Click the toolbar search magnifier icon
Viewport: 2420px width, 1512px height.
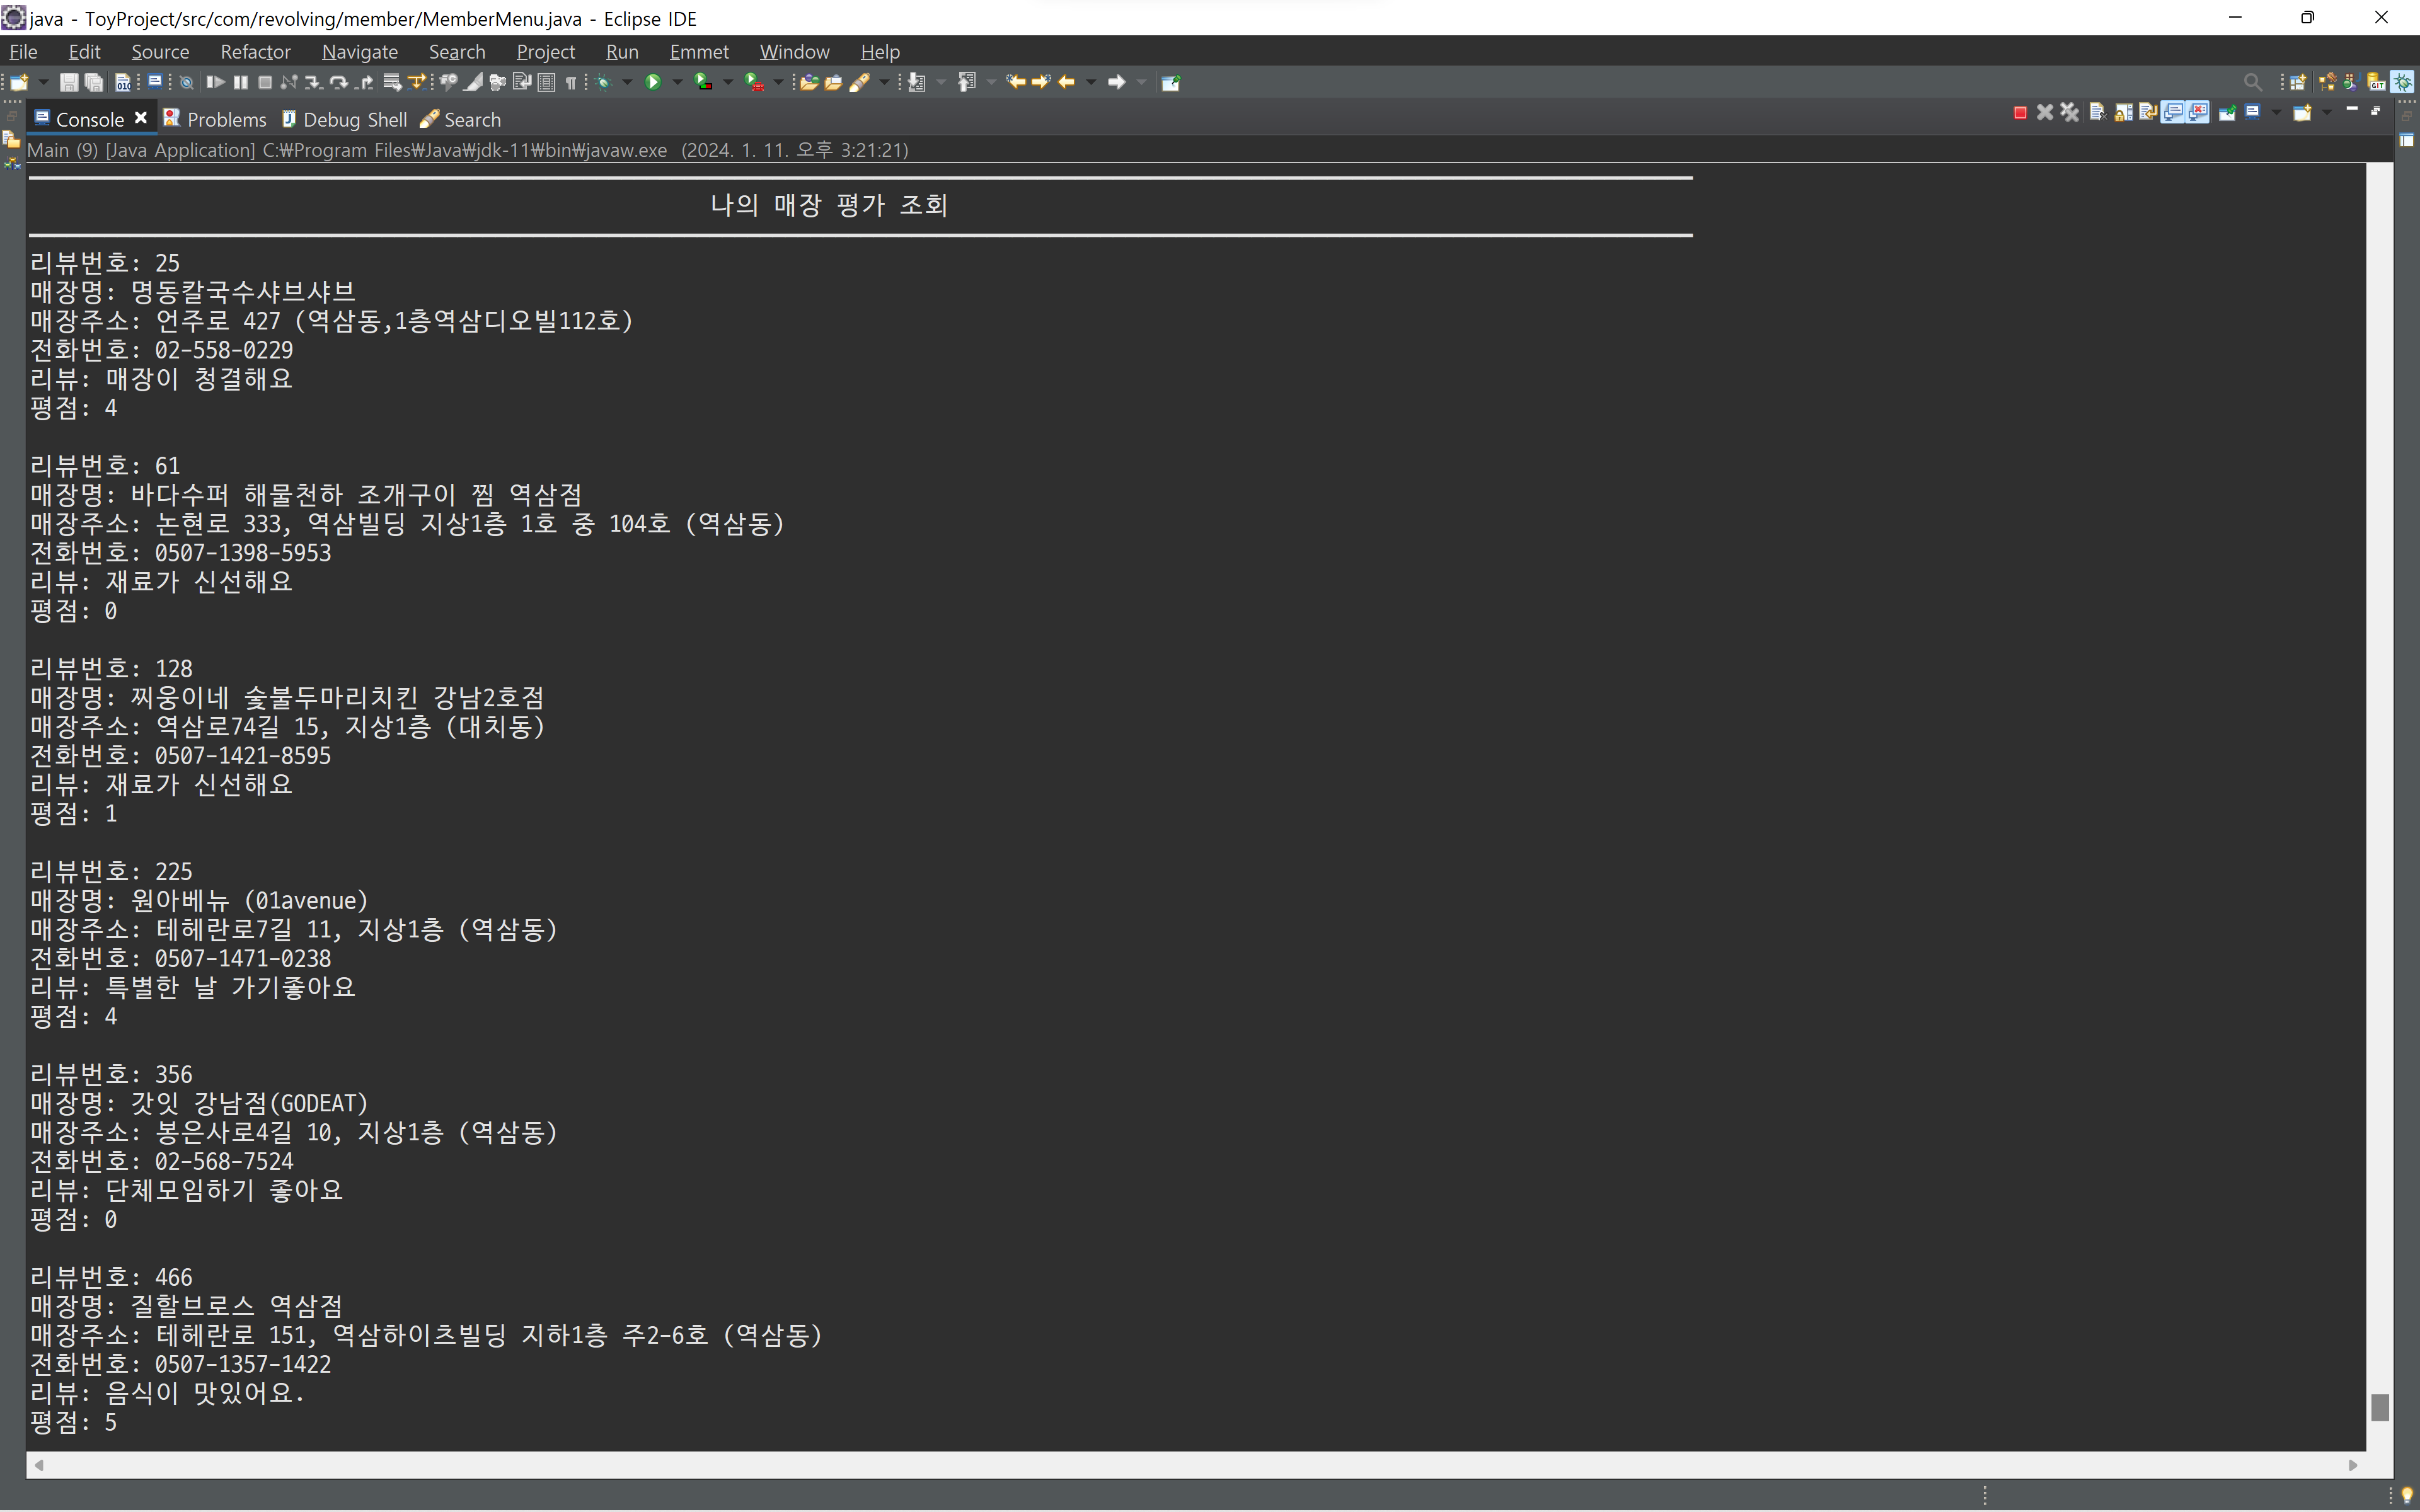point(2253,82)
